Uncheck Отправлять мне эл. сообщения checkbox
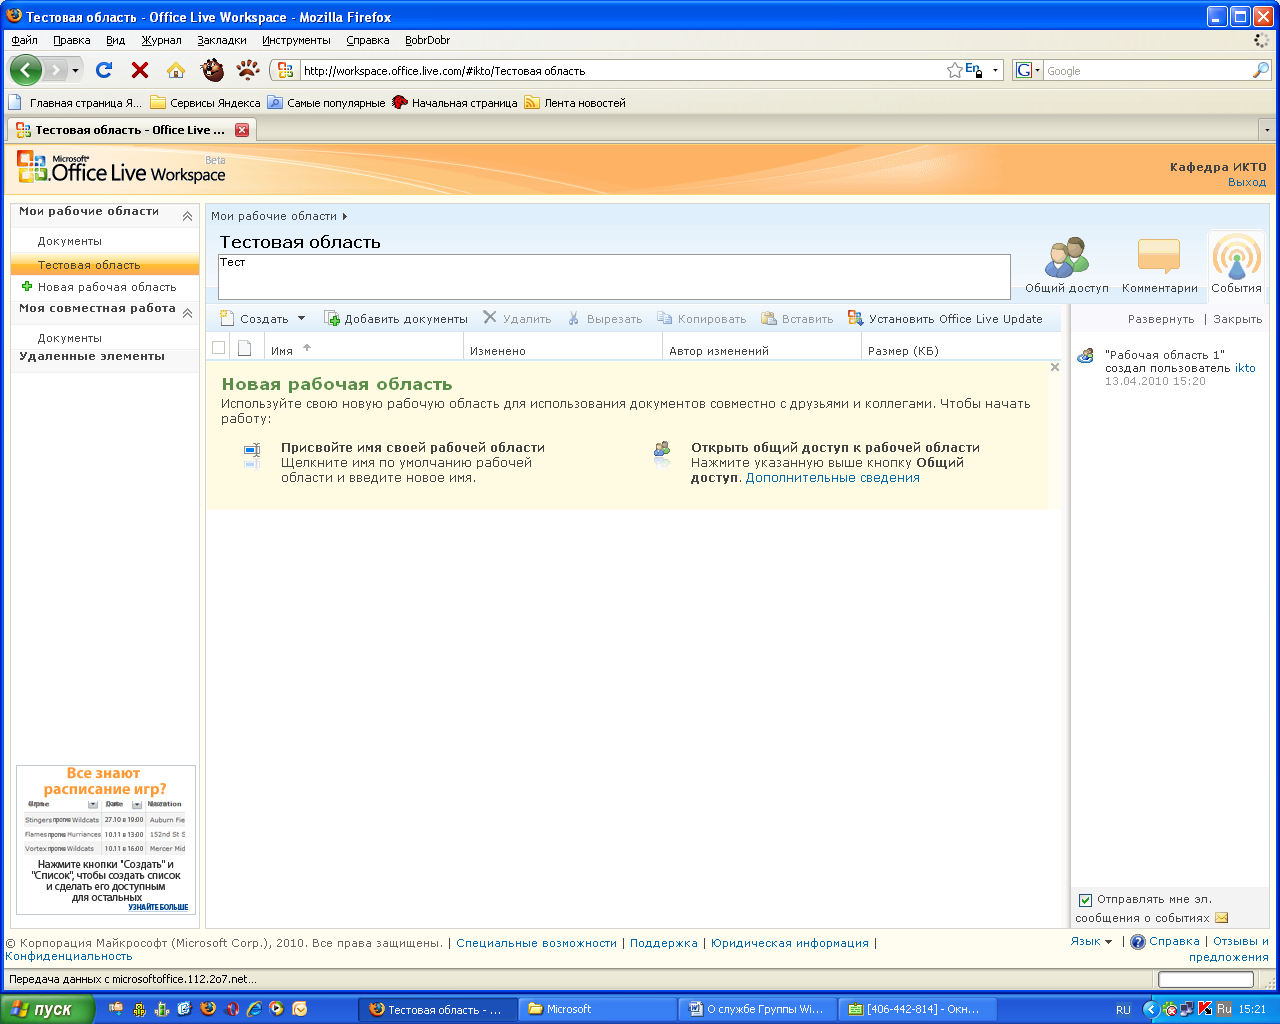This screenshot has height=1024, width=1280. click(x=1085, y=900)
